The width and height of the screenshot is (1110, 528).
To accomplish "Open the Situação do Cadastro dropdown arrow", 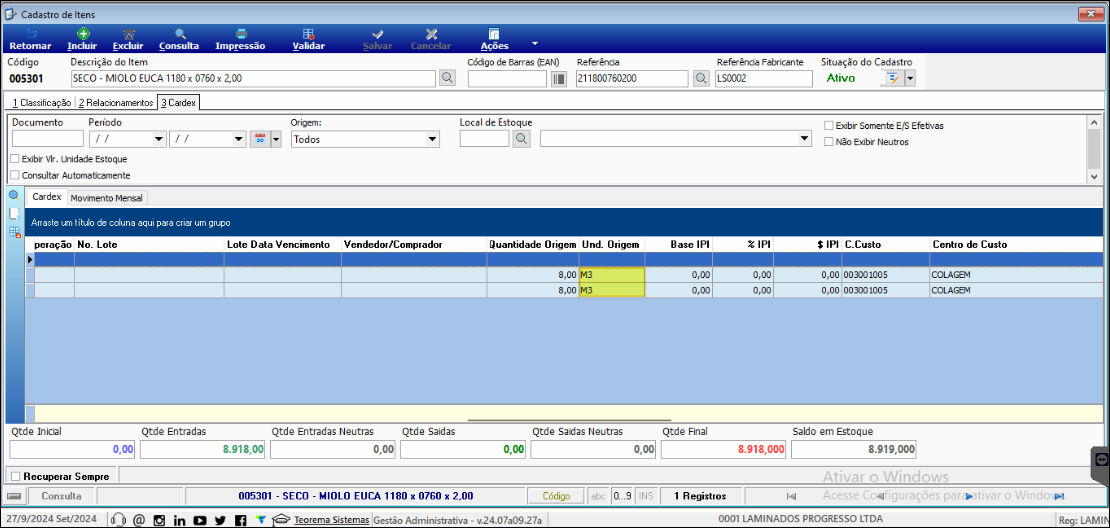I will 910,79.
